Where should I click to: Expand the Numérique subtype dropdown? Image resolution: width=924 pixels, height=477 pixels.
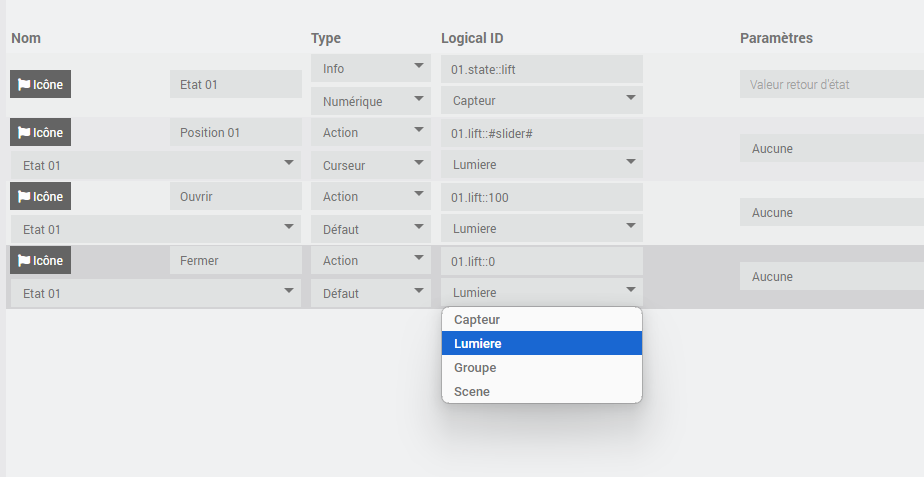[370, 101]
